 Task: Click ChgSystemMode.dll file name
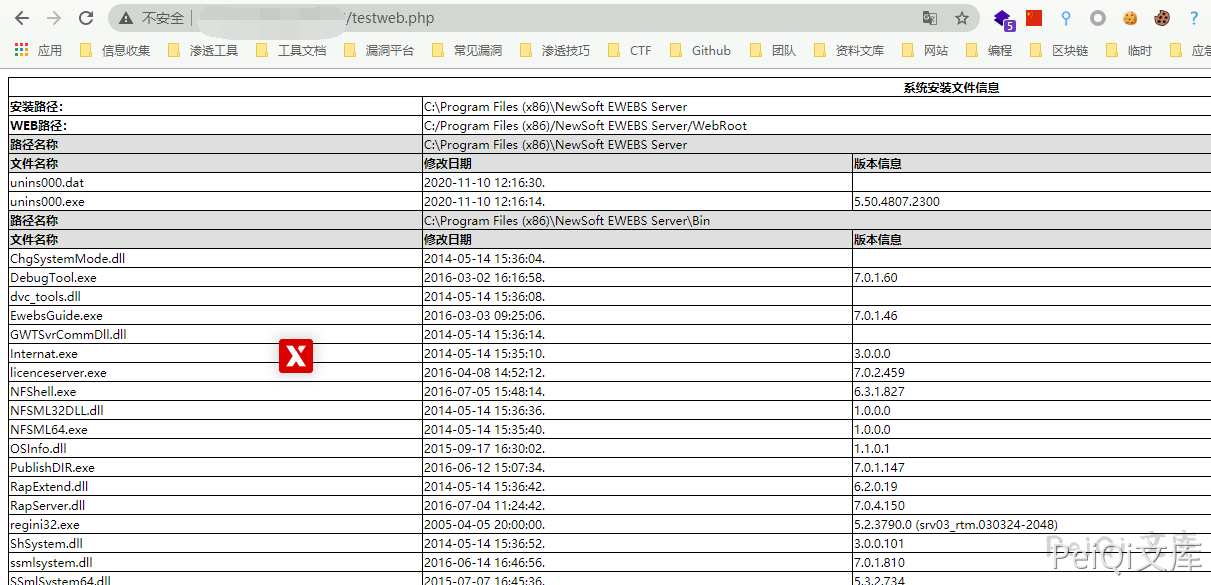[x=67, y=259]
